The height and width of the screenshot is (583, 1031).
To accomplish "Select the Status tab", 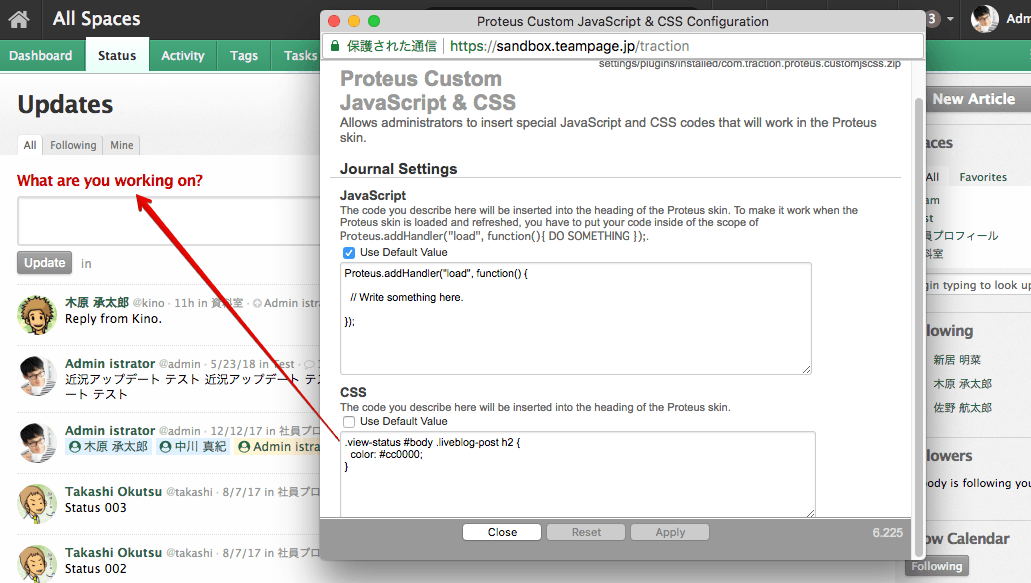I will 117,56.
